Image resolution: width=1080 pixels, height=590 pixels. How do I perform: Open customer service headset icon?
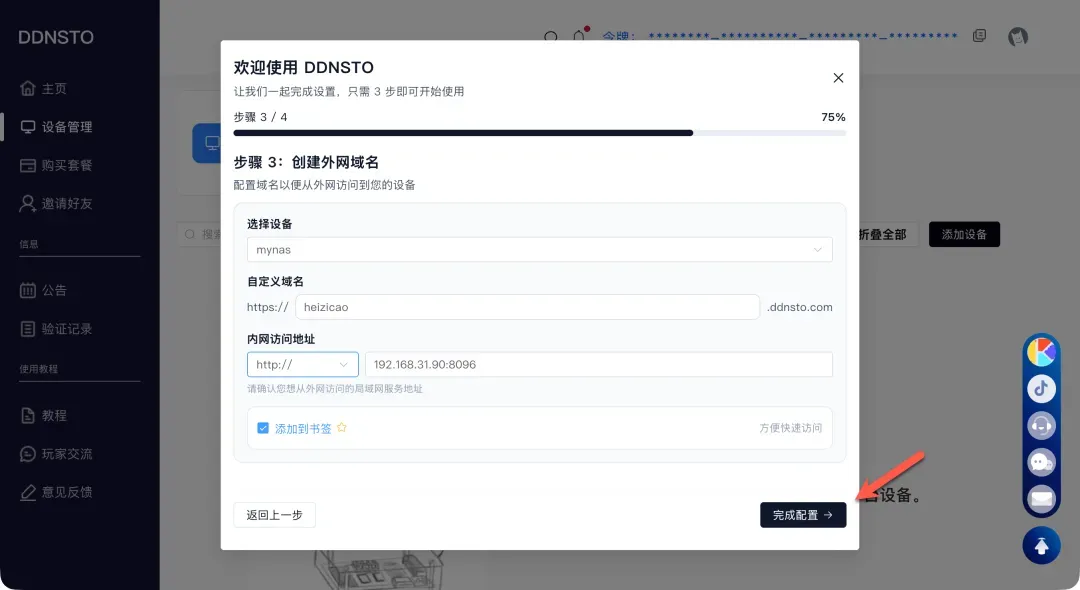pyautogui.click(x=1041, y=425)
